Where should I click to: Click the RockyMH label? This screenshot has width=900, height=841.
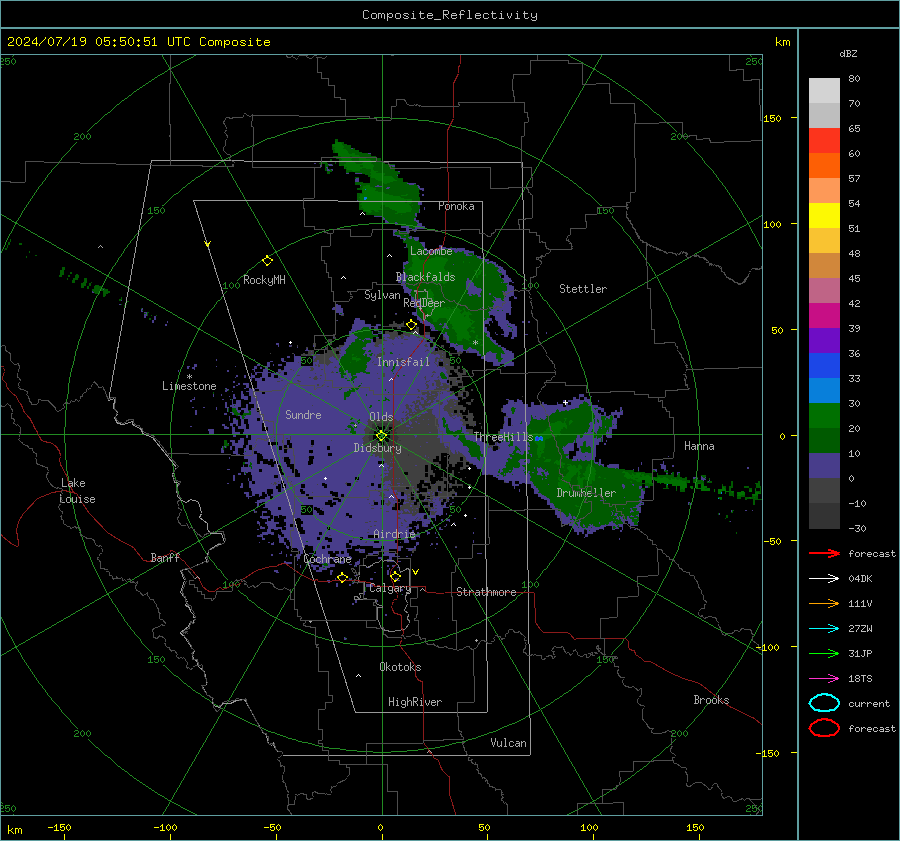click(264, 280)
